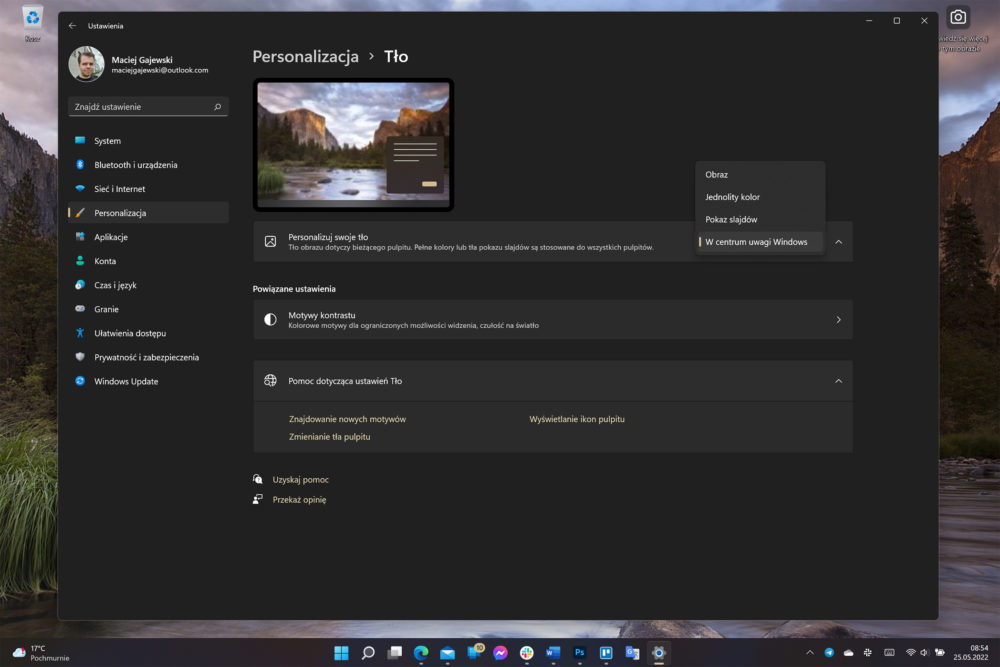Open Wyświetlanie ikon pulpitu help link
This screenshot has width=1000, height=667.
coord(577,419)
